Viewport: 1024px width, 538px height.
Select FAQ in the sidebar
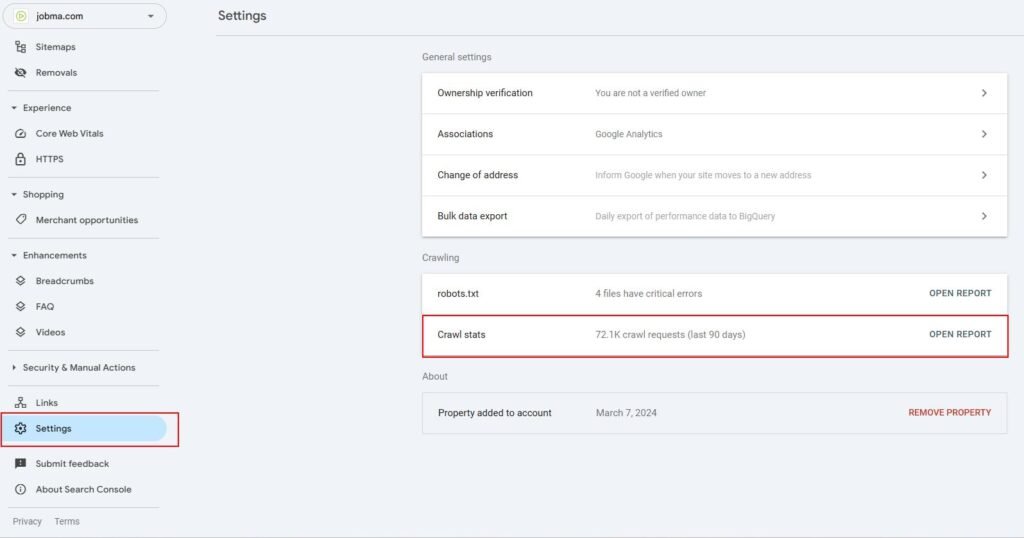tap(44, 306)
